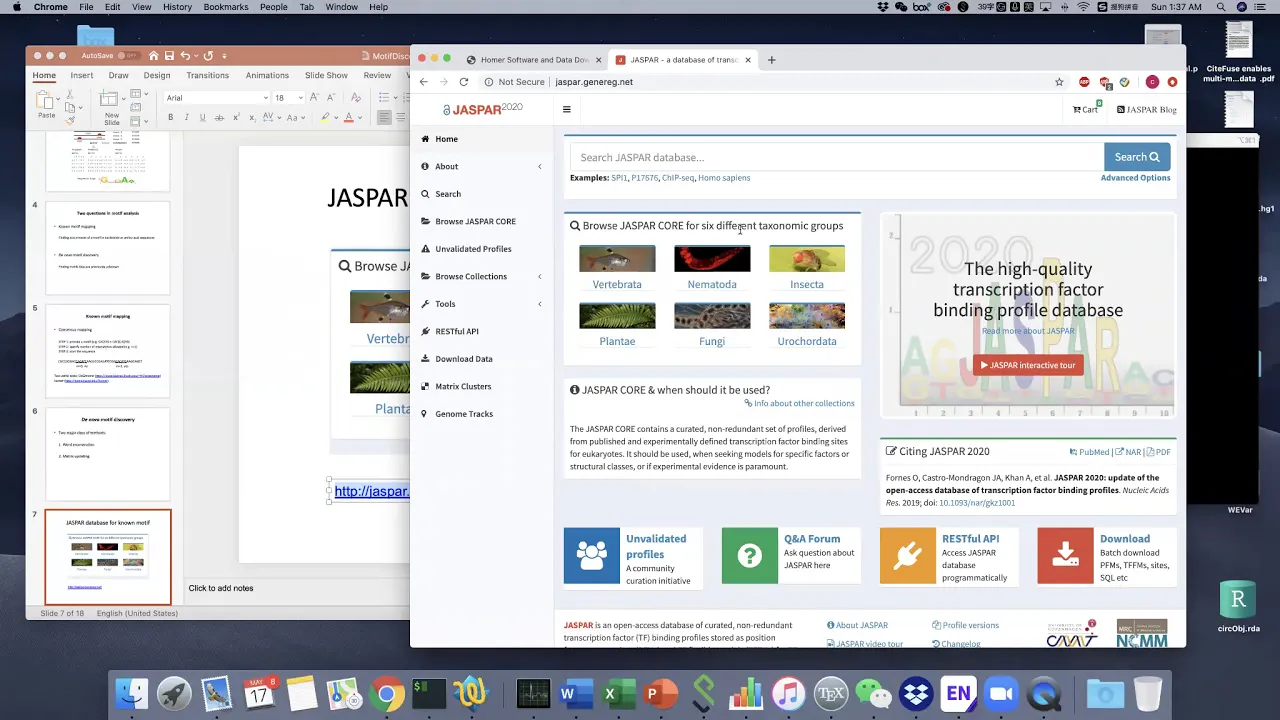Apply Underline formatting in PowerPoint
The height and width of the screenshot is (720, 1280).
202,118
